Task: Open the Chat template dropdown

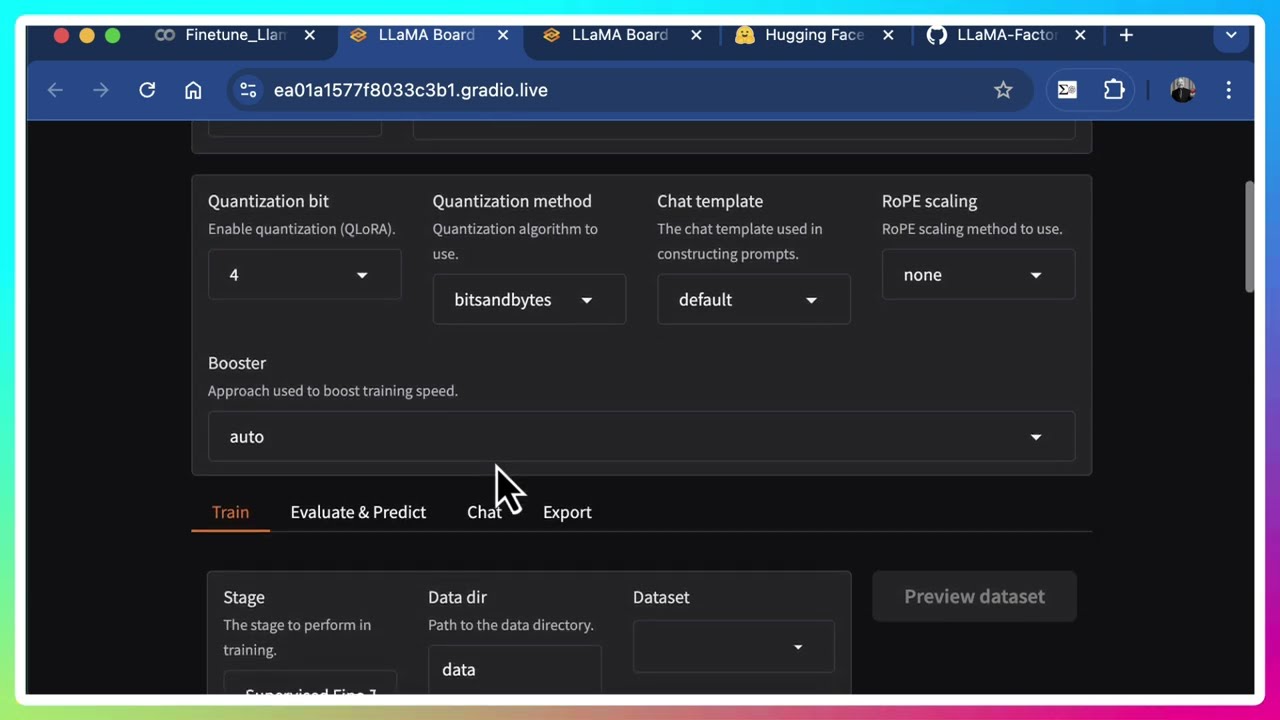Action: [x=754, y=300]
